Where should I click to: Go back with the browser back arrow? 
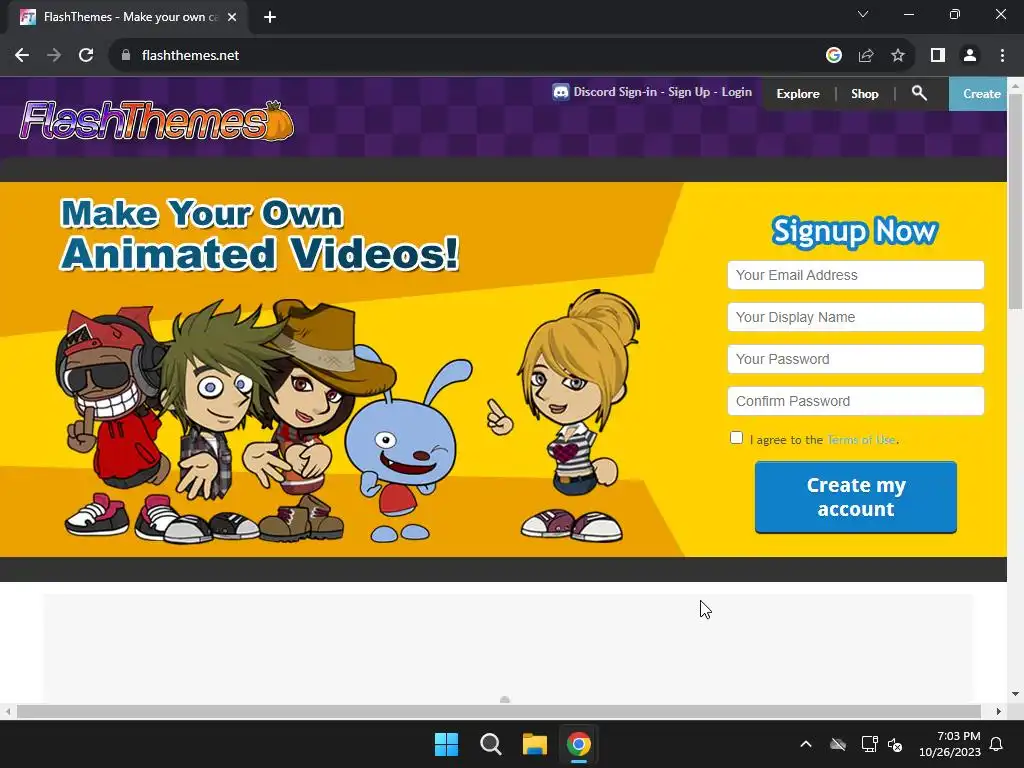pyautogui.click(x=22, y=56)
